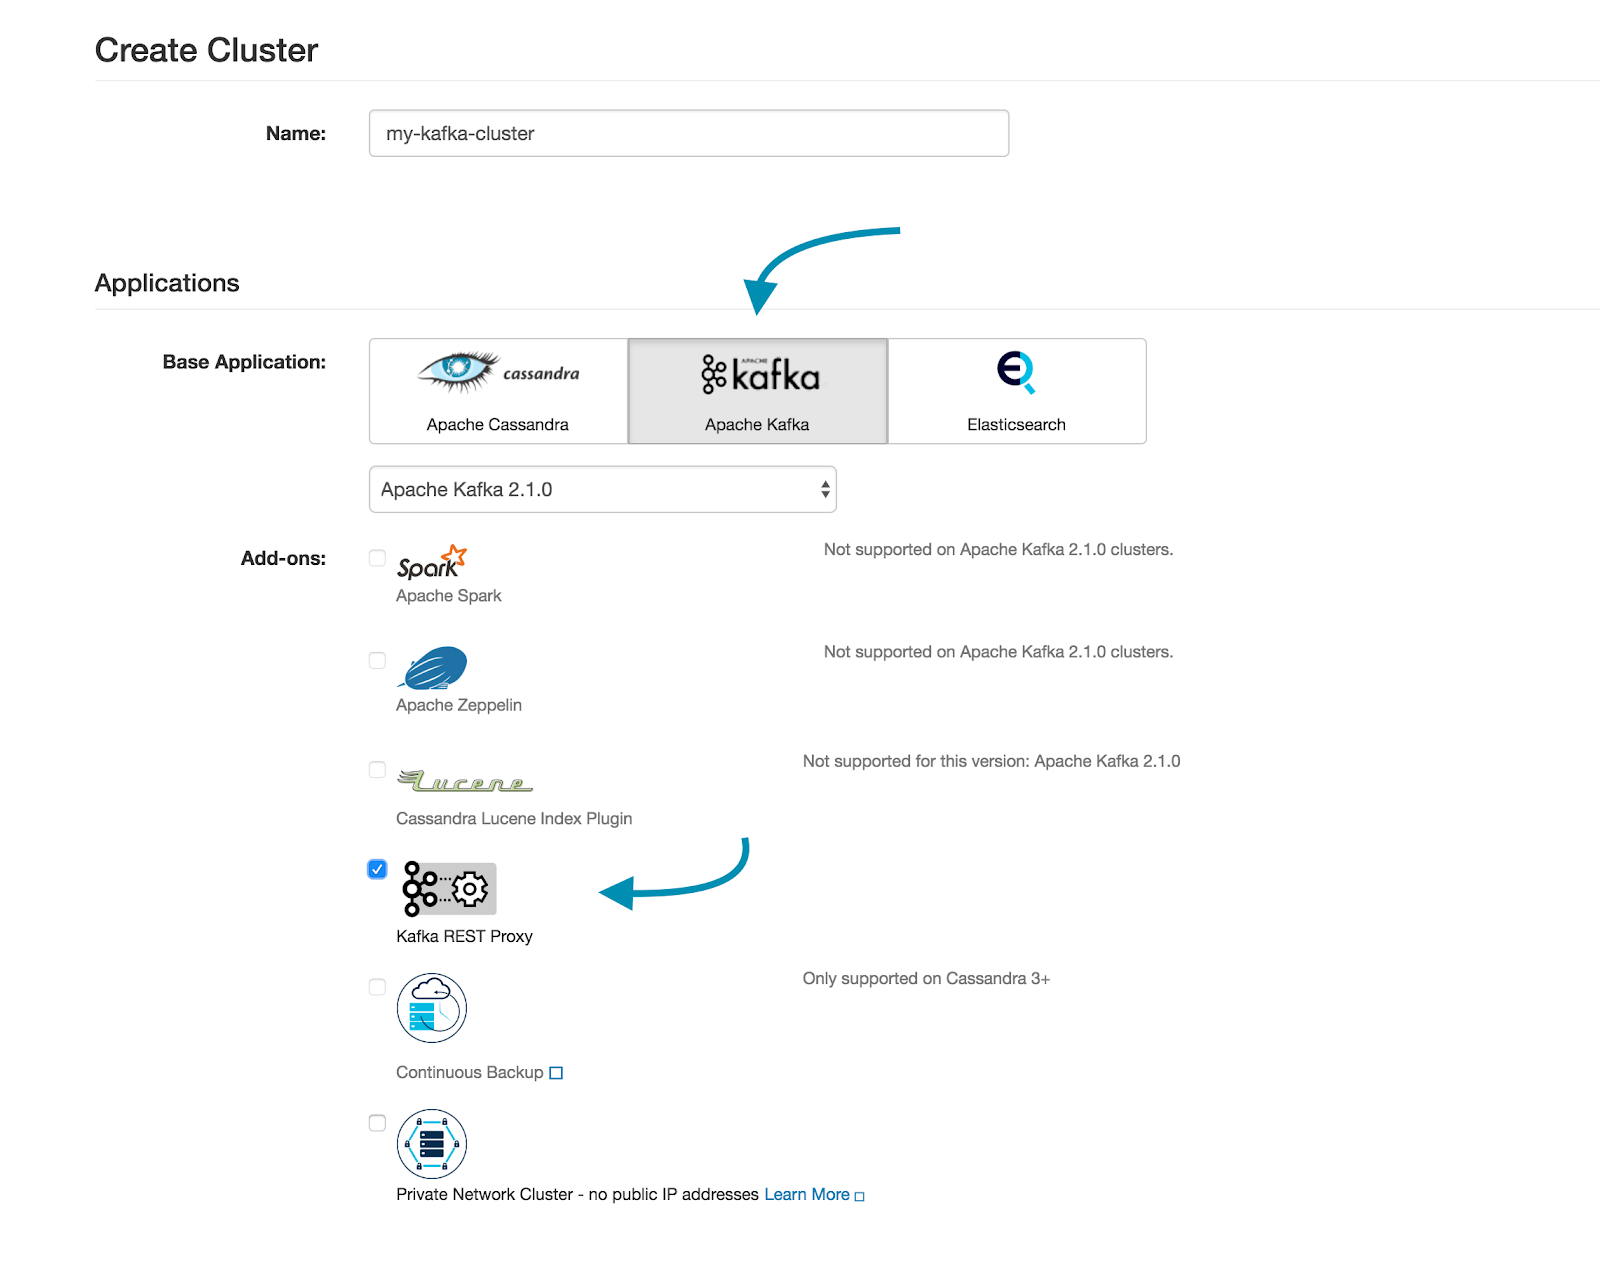Click Private Network Cluster description text
Viewport: 1600px width, 1287px height.
577,1194
